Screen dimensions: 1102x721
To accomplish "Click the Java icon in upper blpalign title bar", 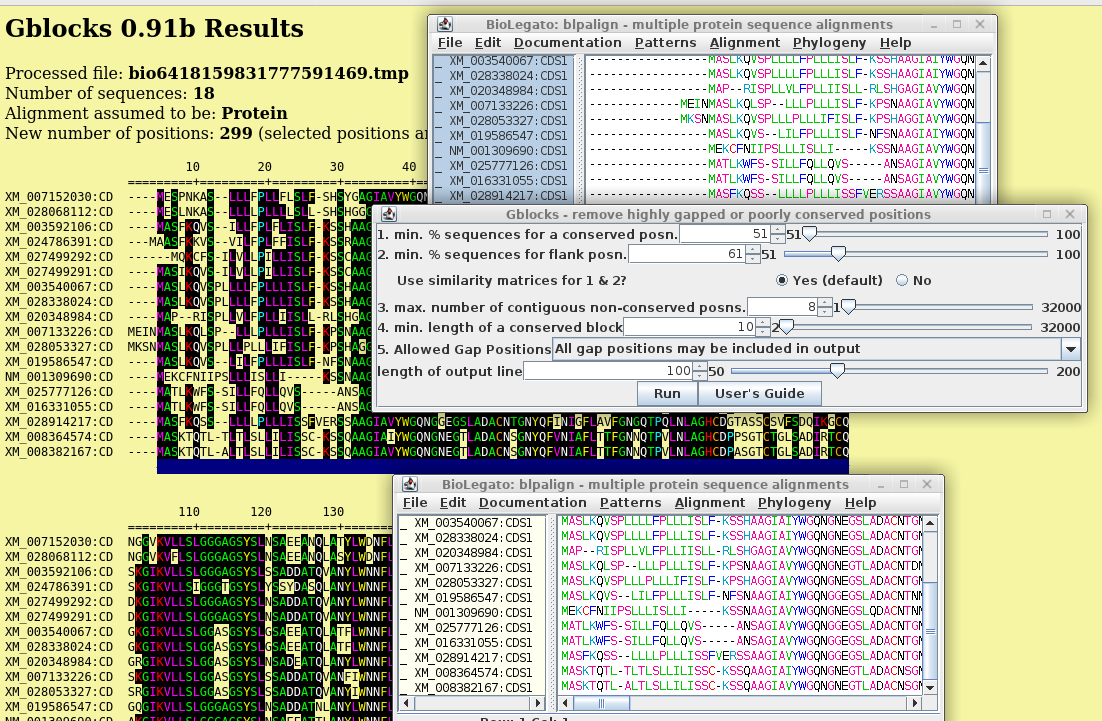I will tap(445, 25).
